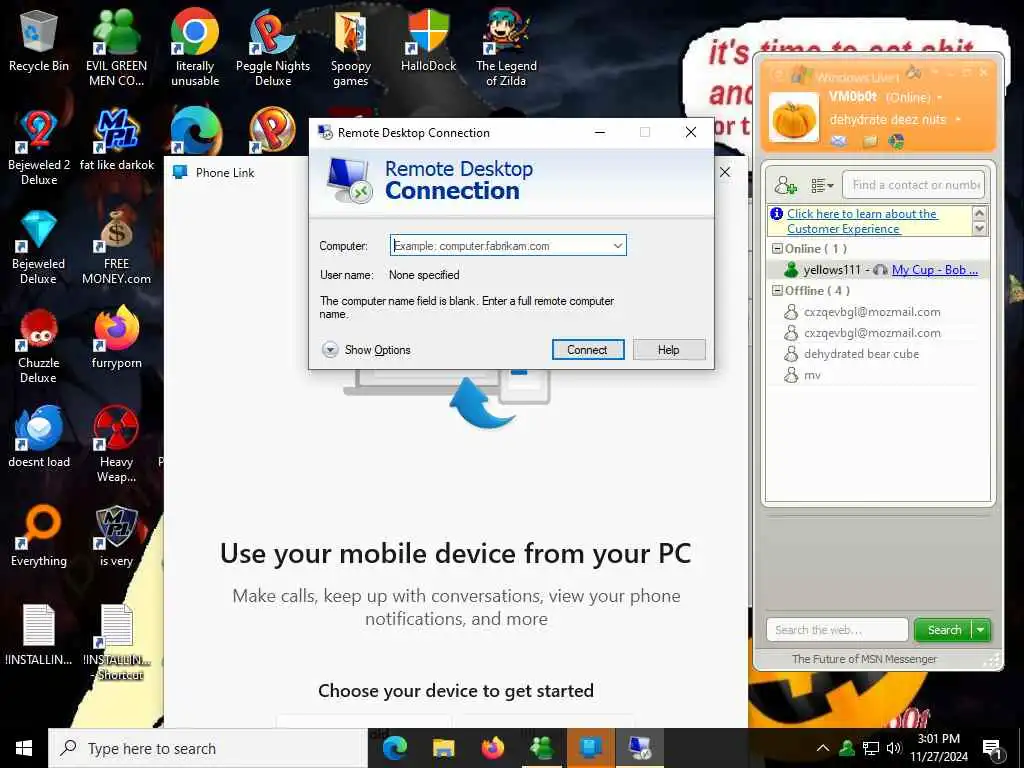This screenshot has height=768, width=1024.
Task: Click the Windows Start button
Action: 24,748
